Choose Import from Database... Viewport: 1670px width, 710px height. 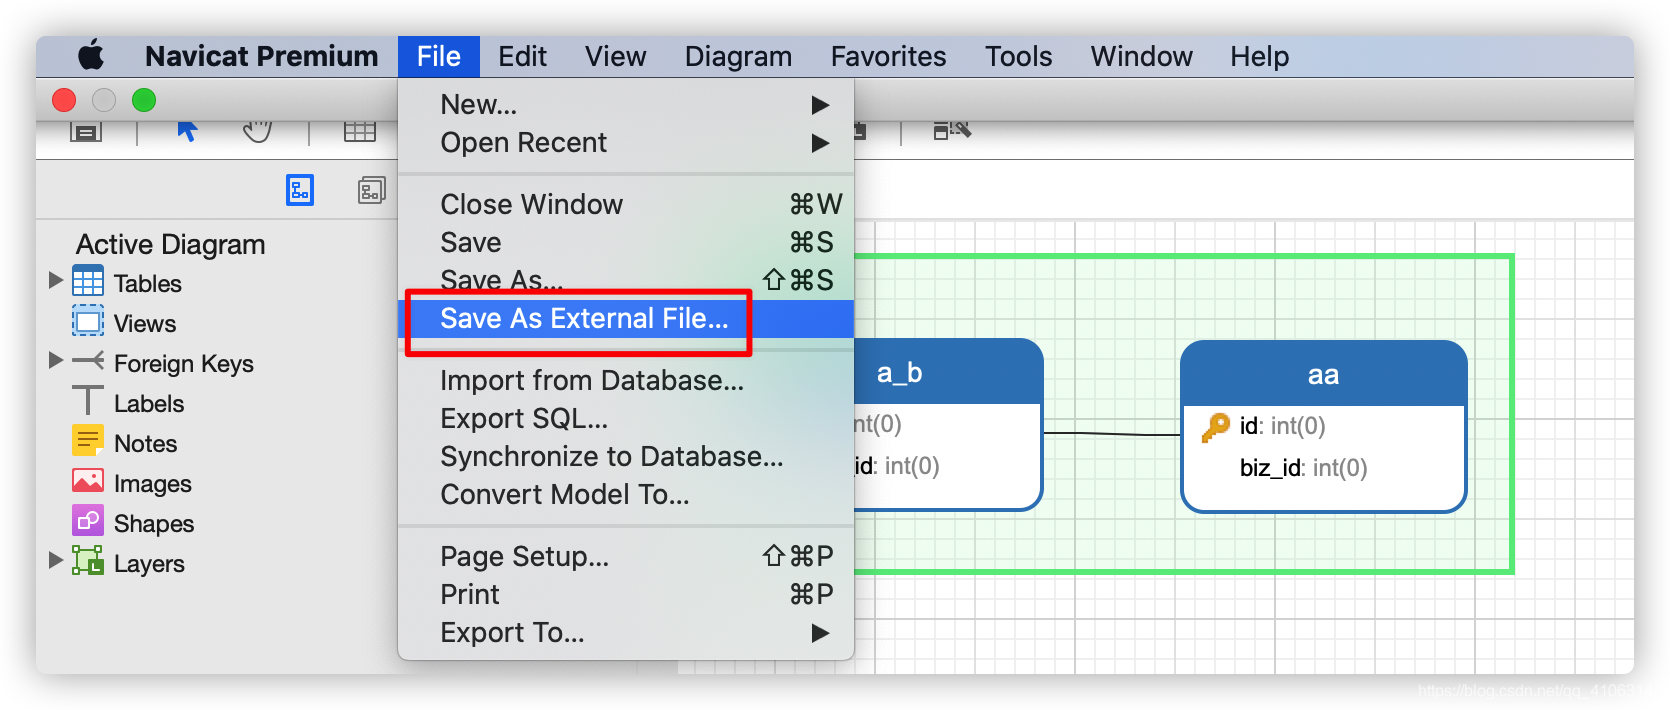coord(626,380)
